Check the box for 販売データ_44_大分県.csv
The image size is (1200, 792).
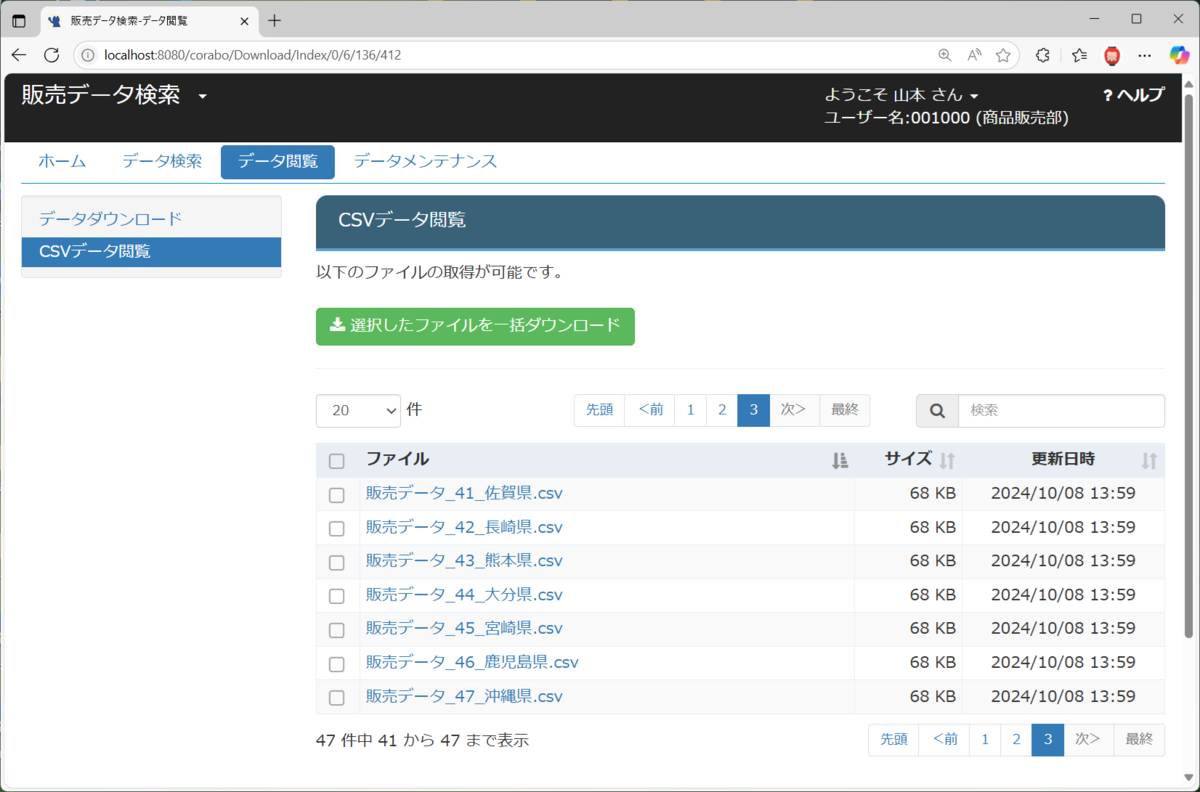click(337, 597)
